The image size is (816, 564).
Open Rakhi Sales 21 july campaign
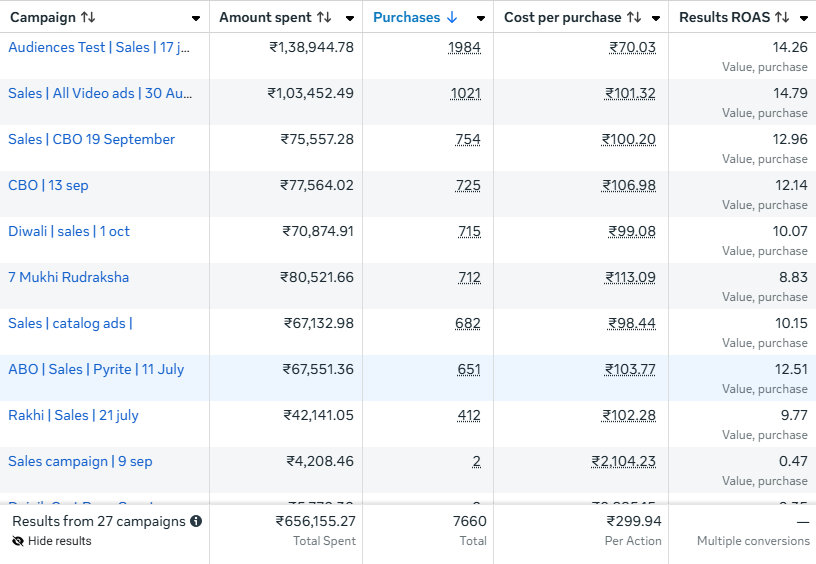(x=73, y=415)
